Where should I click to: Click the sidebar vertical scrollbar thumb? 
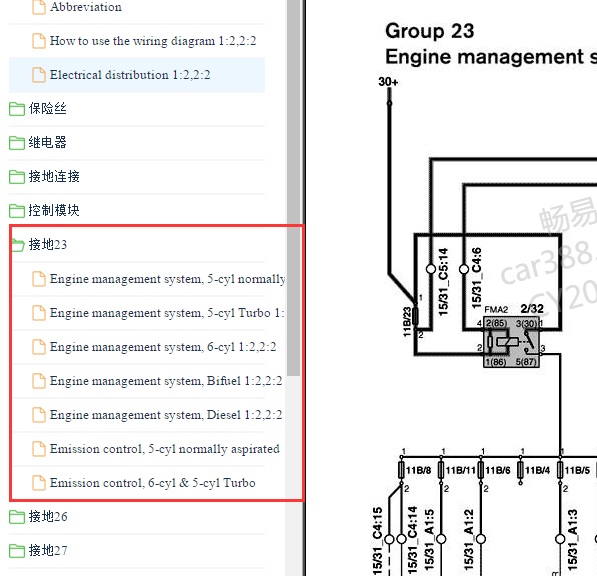293,188
